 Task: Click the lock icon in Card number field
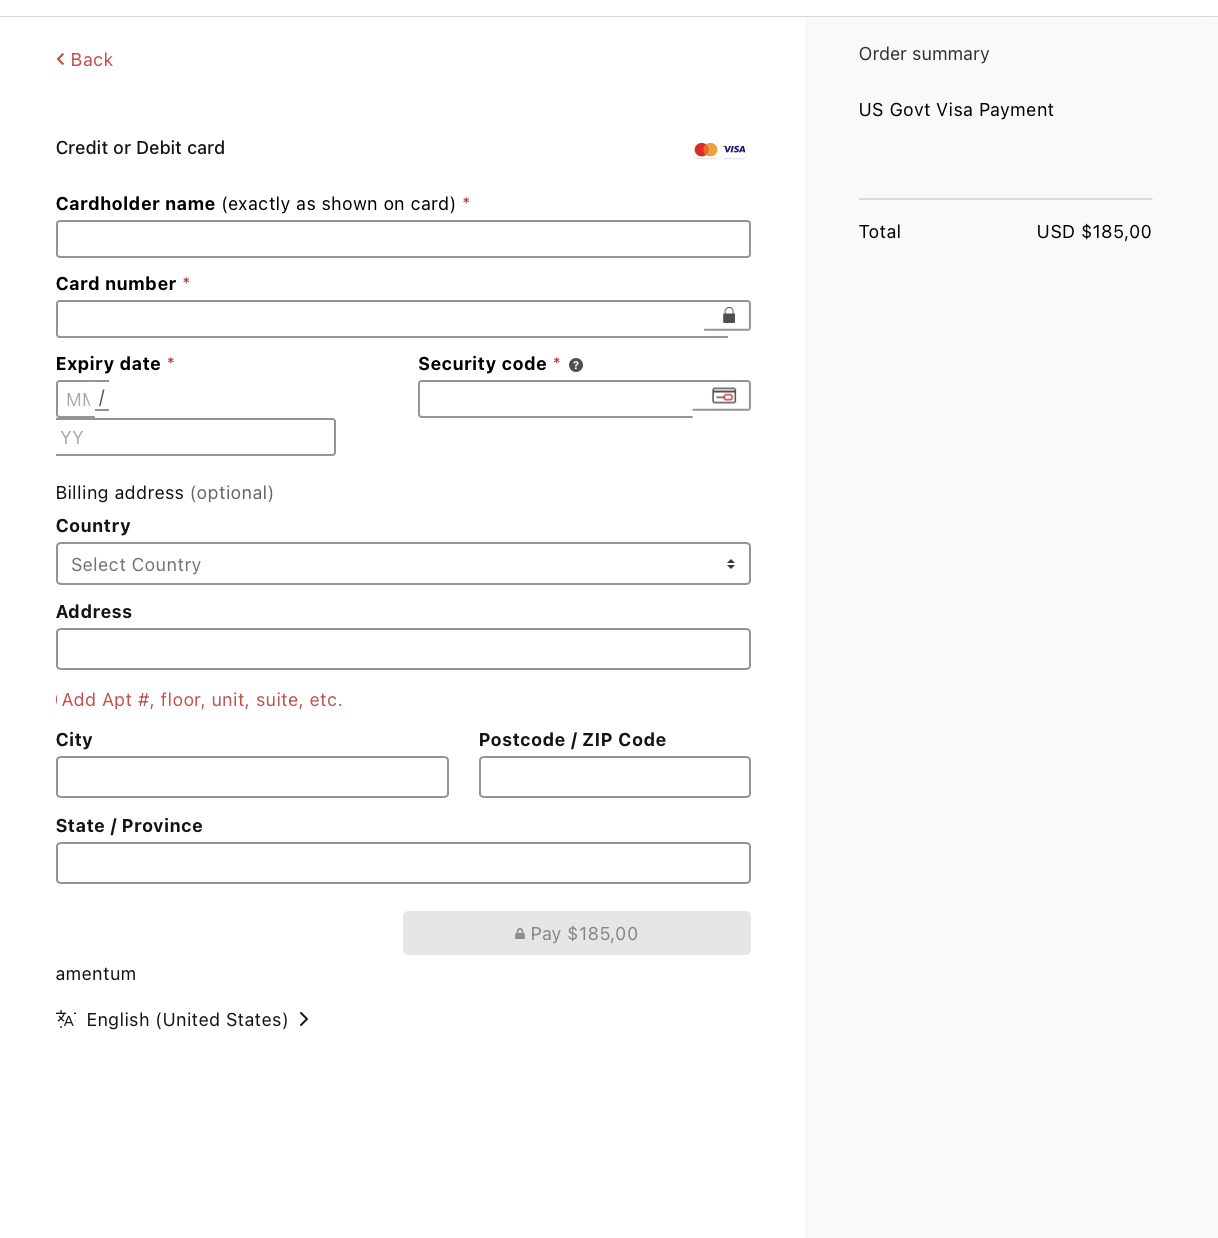click(x=729, y=316)
